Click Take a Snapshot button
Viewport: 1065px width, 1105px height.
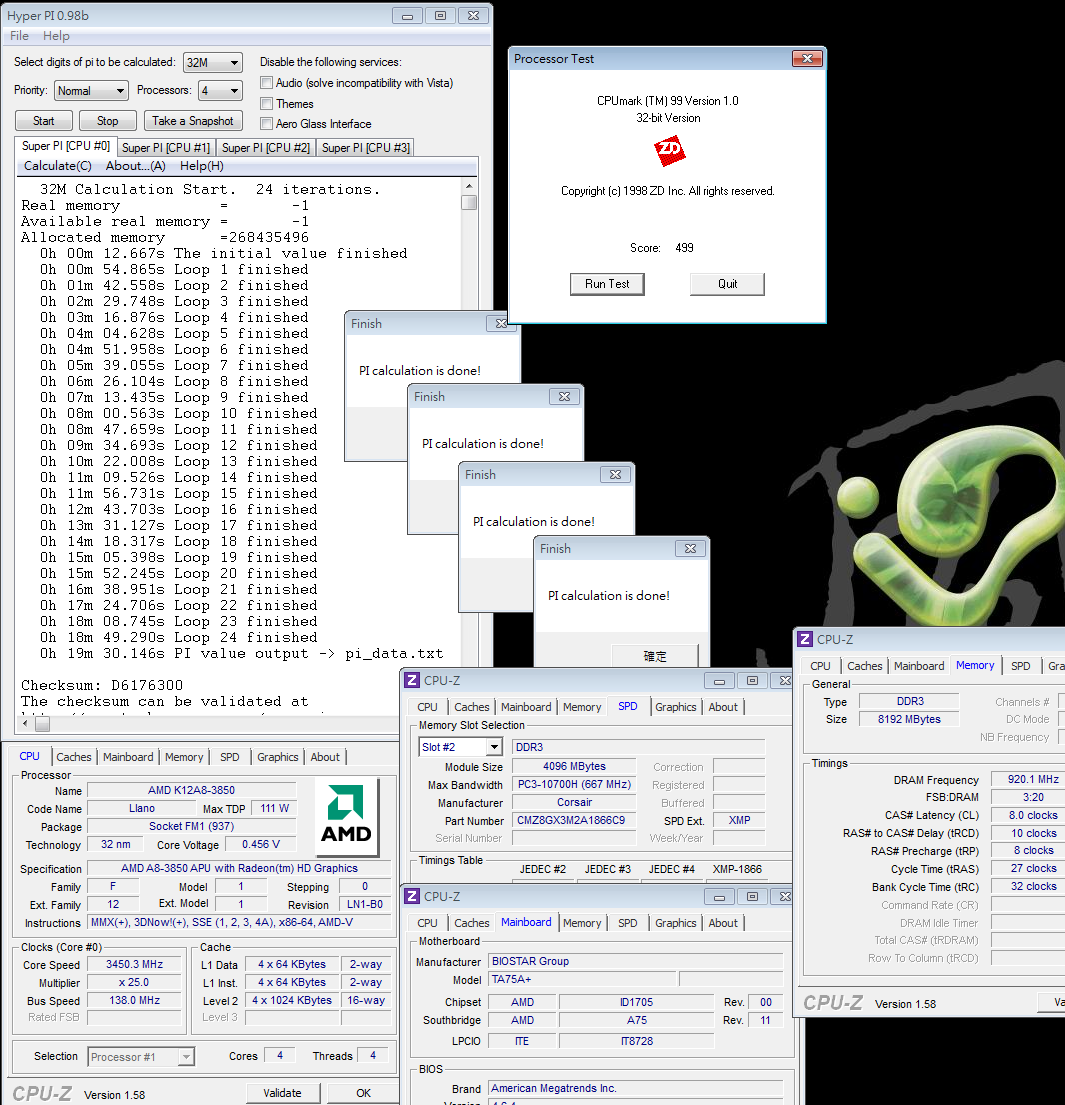(192, 121)
